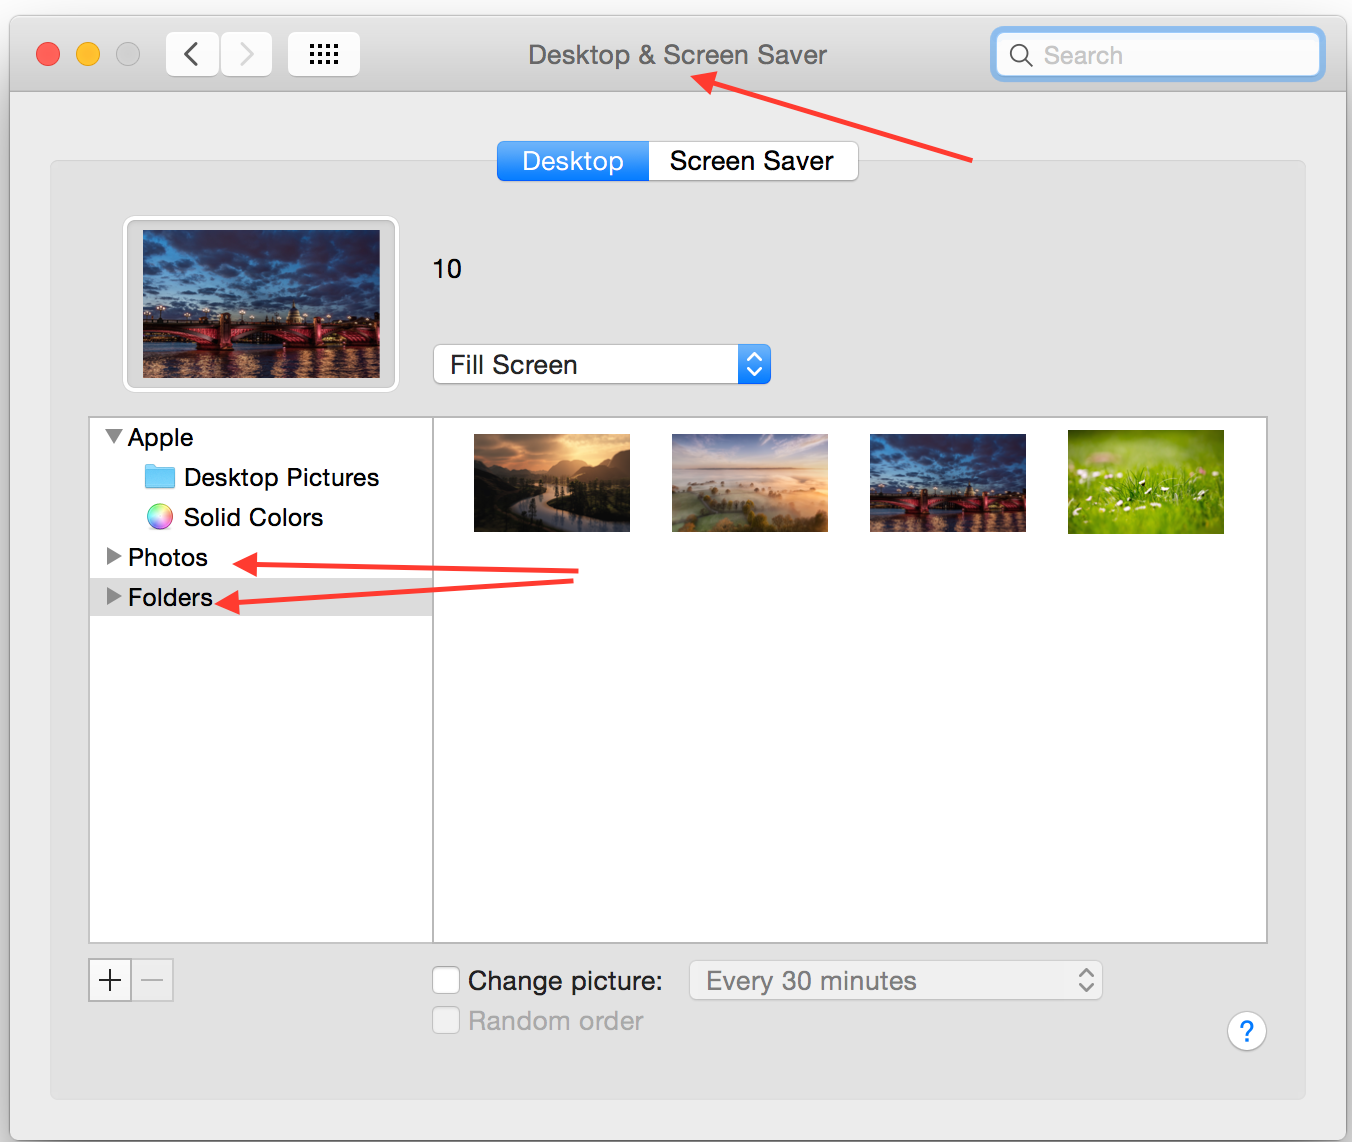The image size is (1352, 1142).
Task: Click the current wallpaper preview image
Action: (261, 304)
